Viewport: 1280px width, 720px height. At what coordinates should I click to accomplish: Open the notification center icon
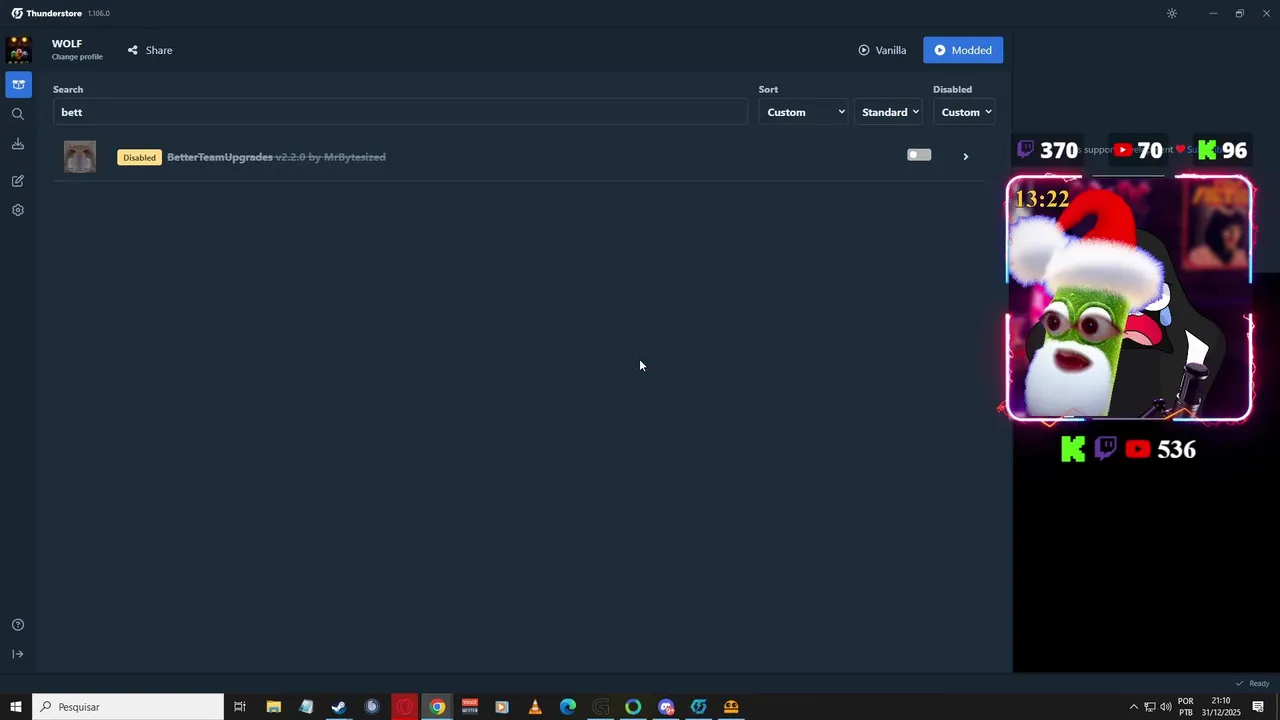coord(1258,707)
